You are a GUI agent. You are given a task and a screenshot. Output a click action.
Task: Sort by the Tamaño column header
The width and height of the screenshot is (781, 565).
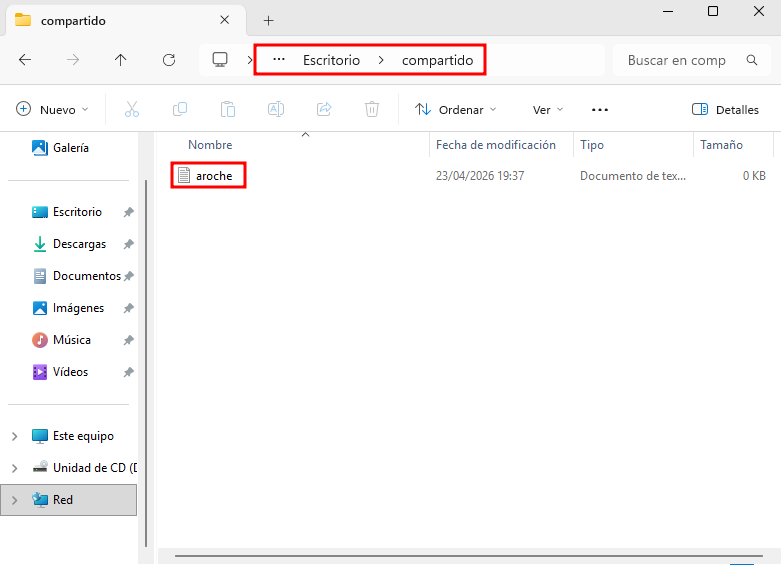(x=721, y=145)
